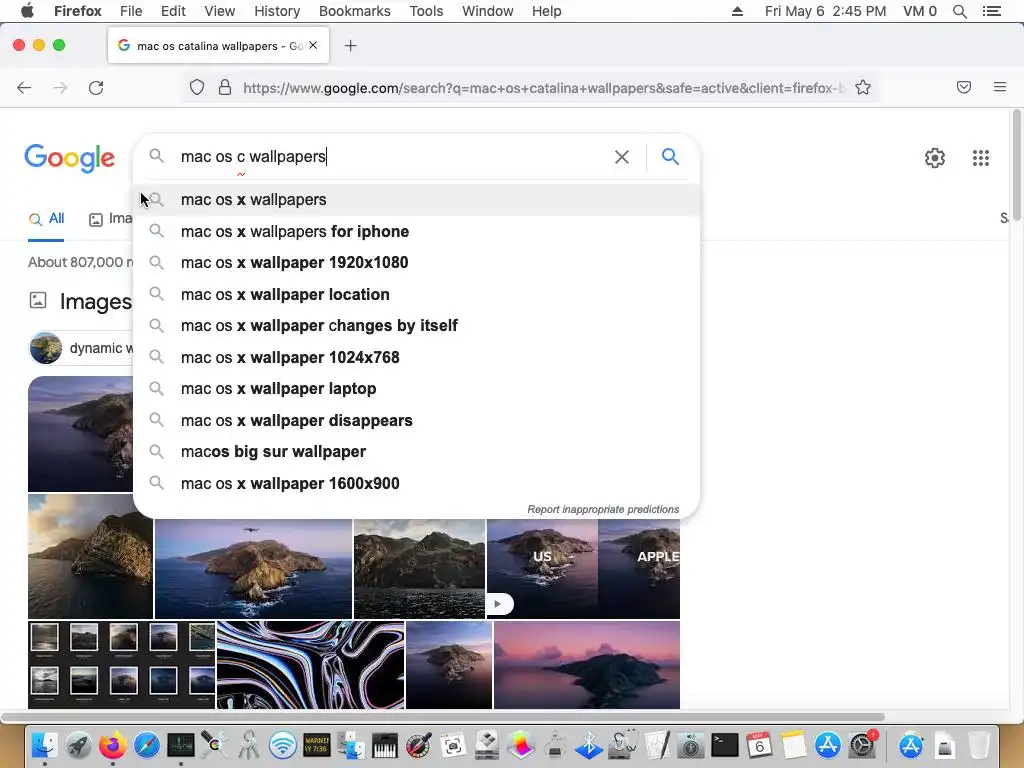This screenshot has height=768, width=1024.
Task: Click into the Google search text field
Action: (x=392, y=157)
